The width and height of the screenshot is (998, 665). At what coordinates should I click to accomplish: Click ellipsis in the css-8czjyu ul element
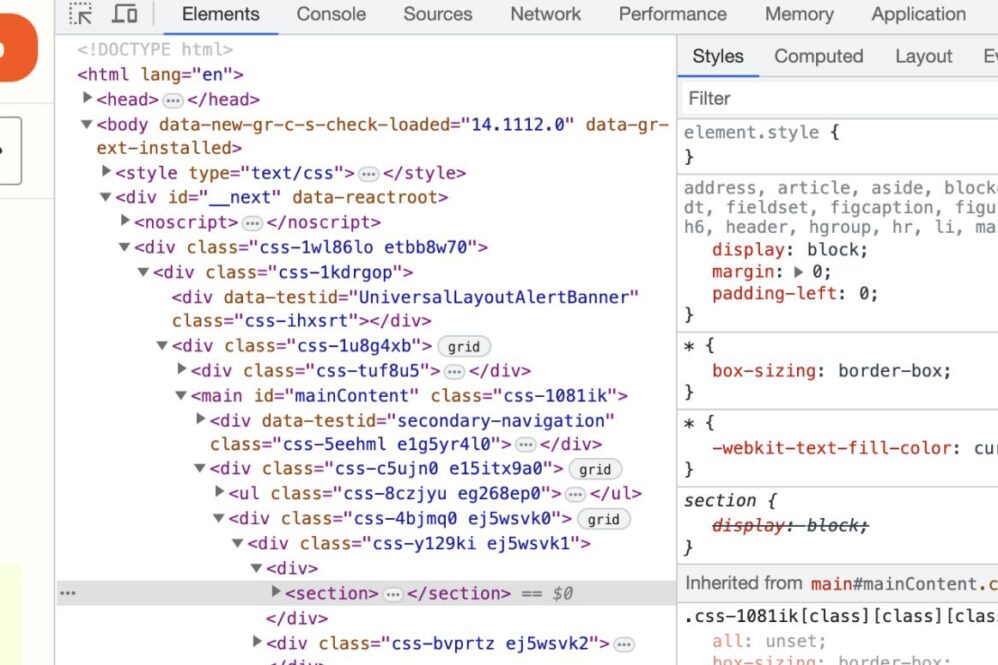tap(574, 494)
